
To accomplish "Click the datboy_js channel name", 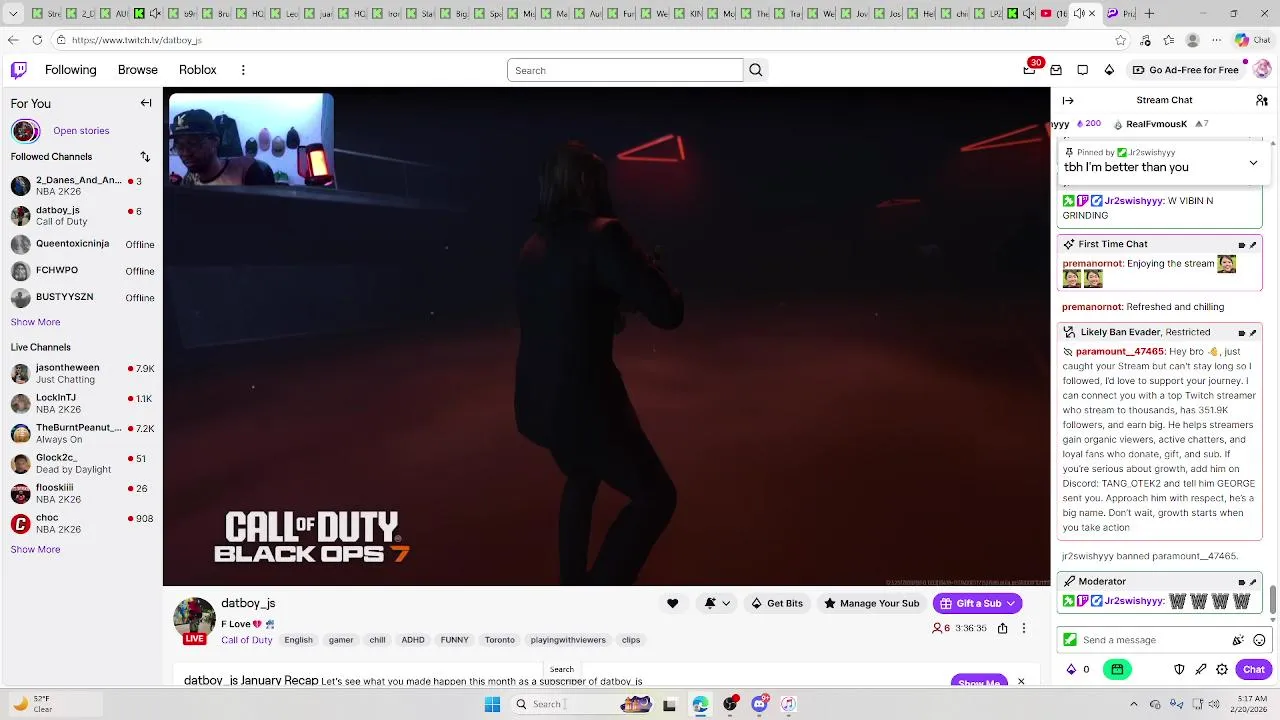I will [248, 603].
